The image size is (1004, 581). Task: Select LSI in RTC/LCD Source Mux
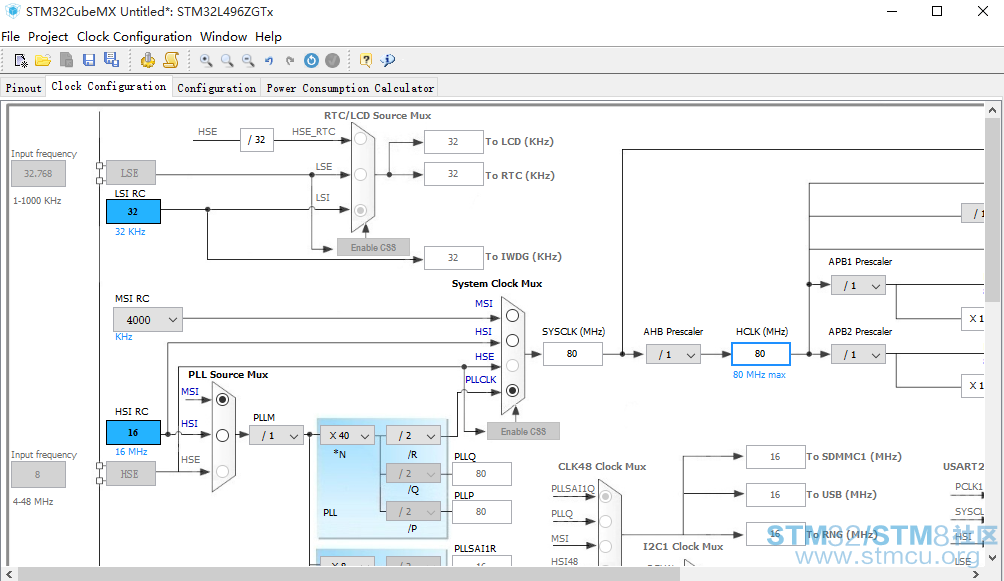click(360, 210)
